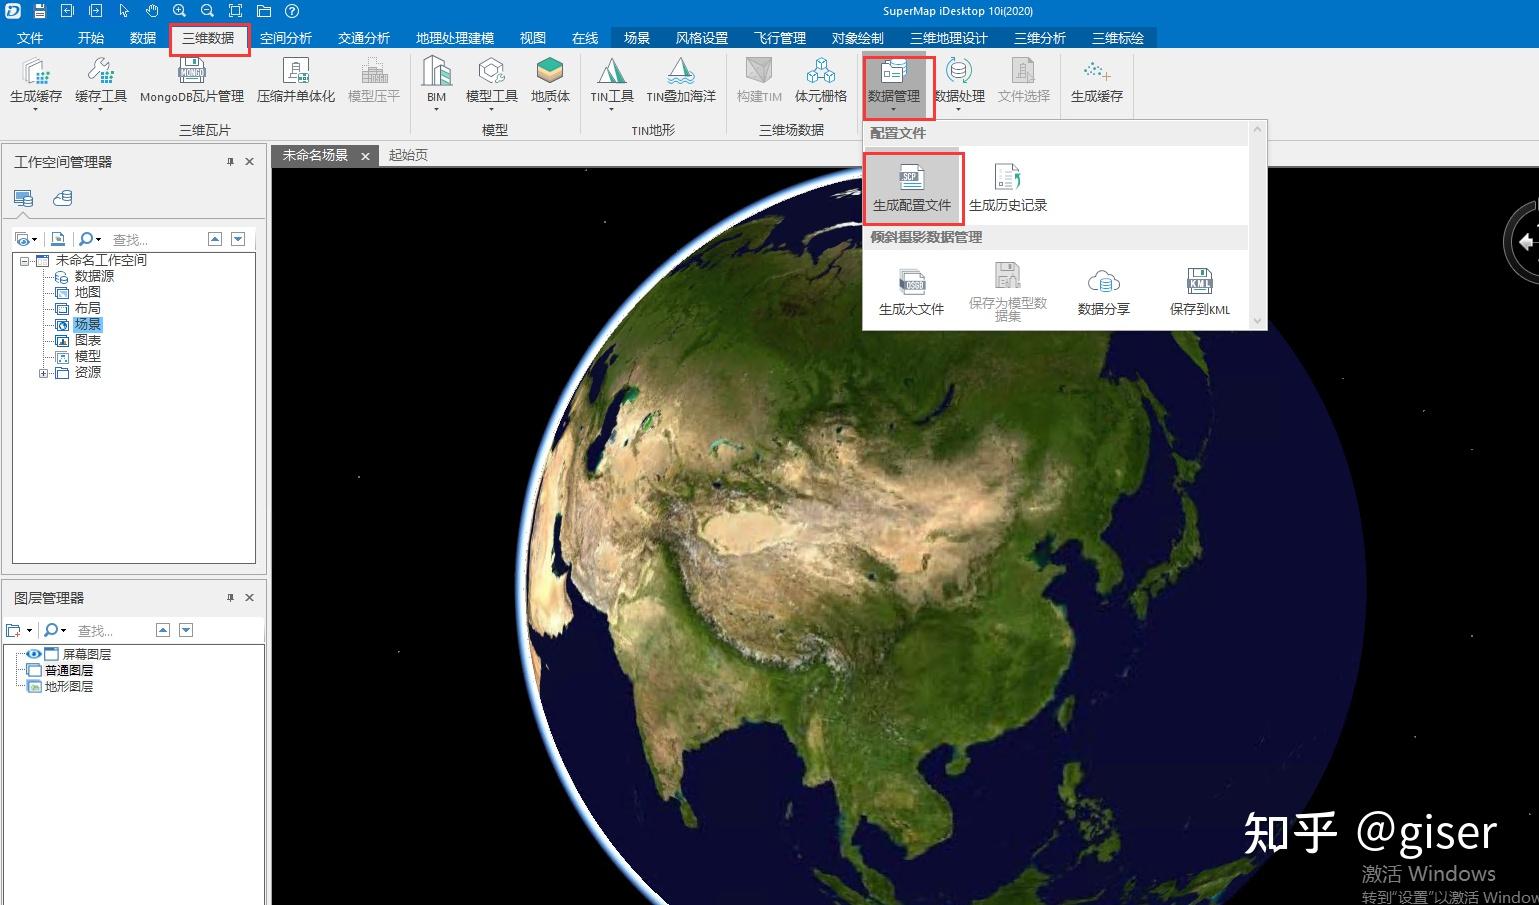
Task: Click the 数据处理 tool in ribbon
Action: coord(960,82)
